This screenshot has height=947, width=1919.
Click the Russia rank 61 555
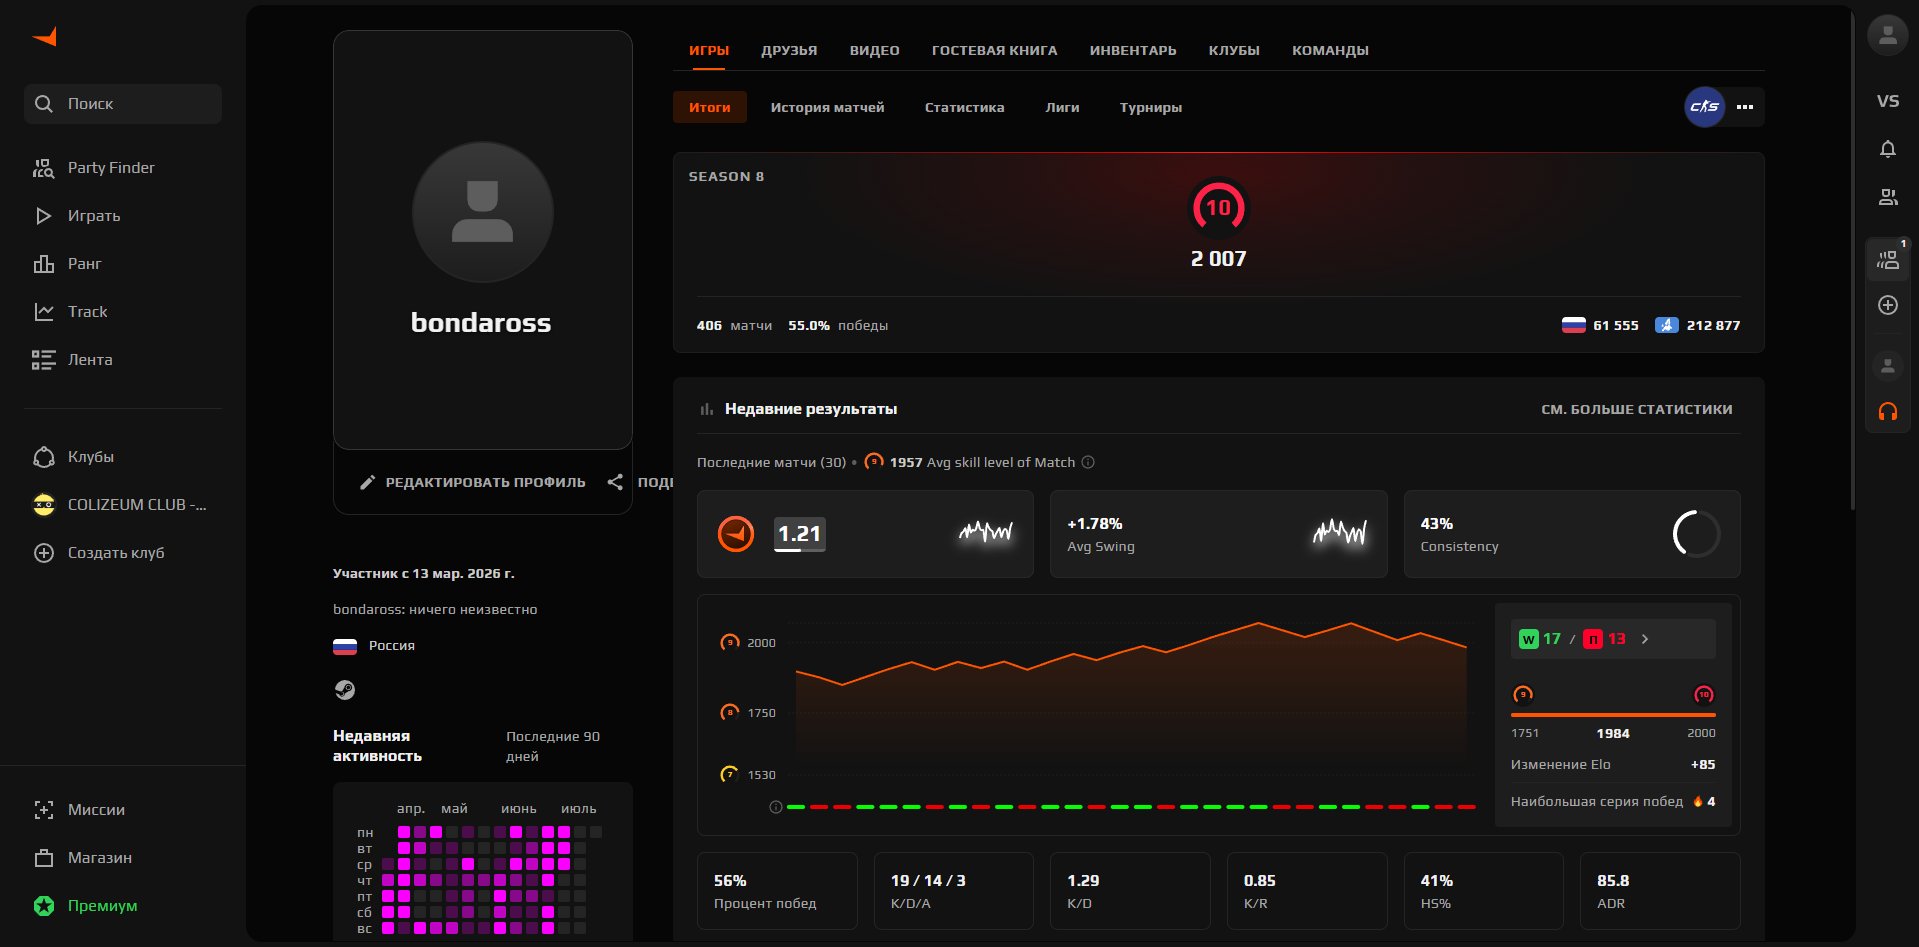[x=1600, y=325]
